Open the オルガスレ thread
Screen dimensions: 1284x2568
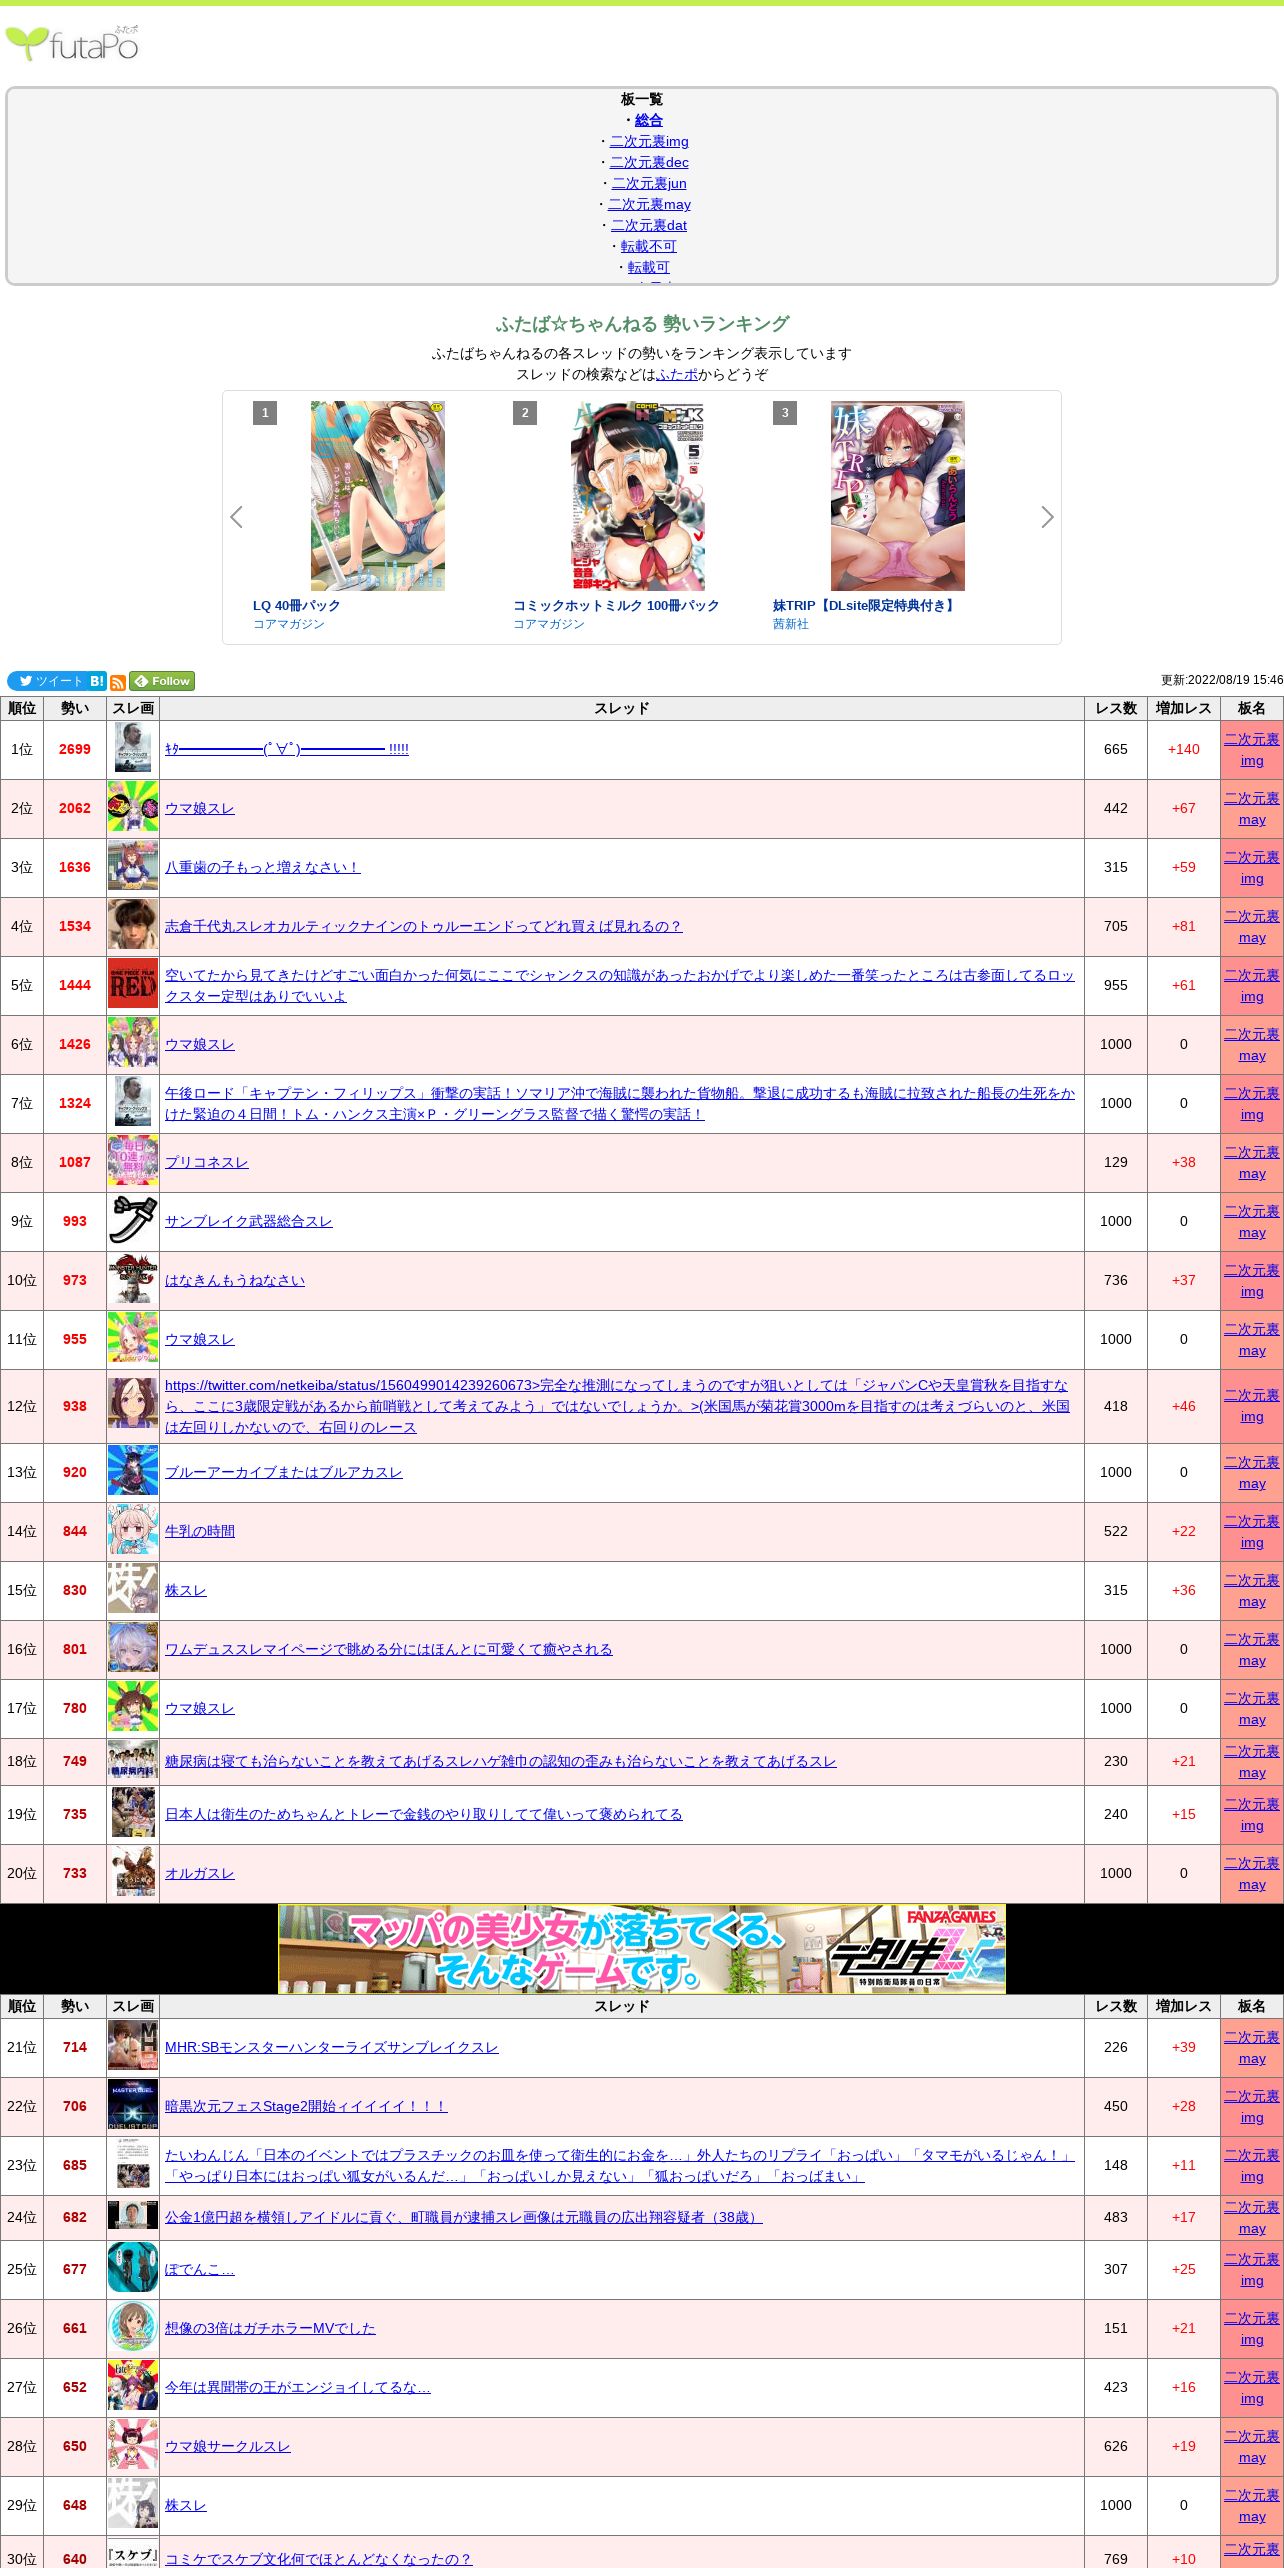tap(200, 1873)
